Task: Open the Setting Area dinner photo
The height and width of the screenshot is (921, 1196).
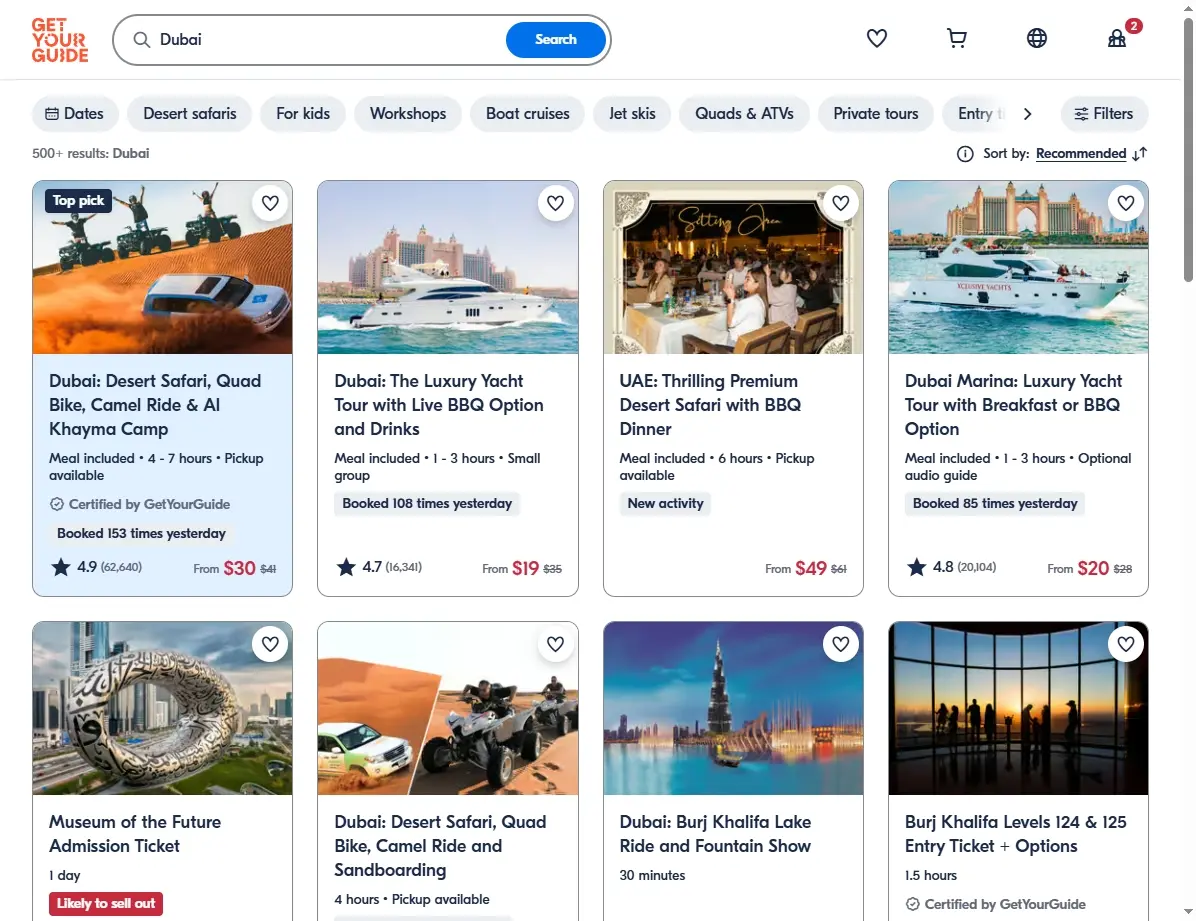Action: [x=733, y=267]
